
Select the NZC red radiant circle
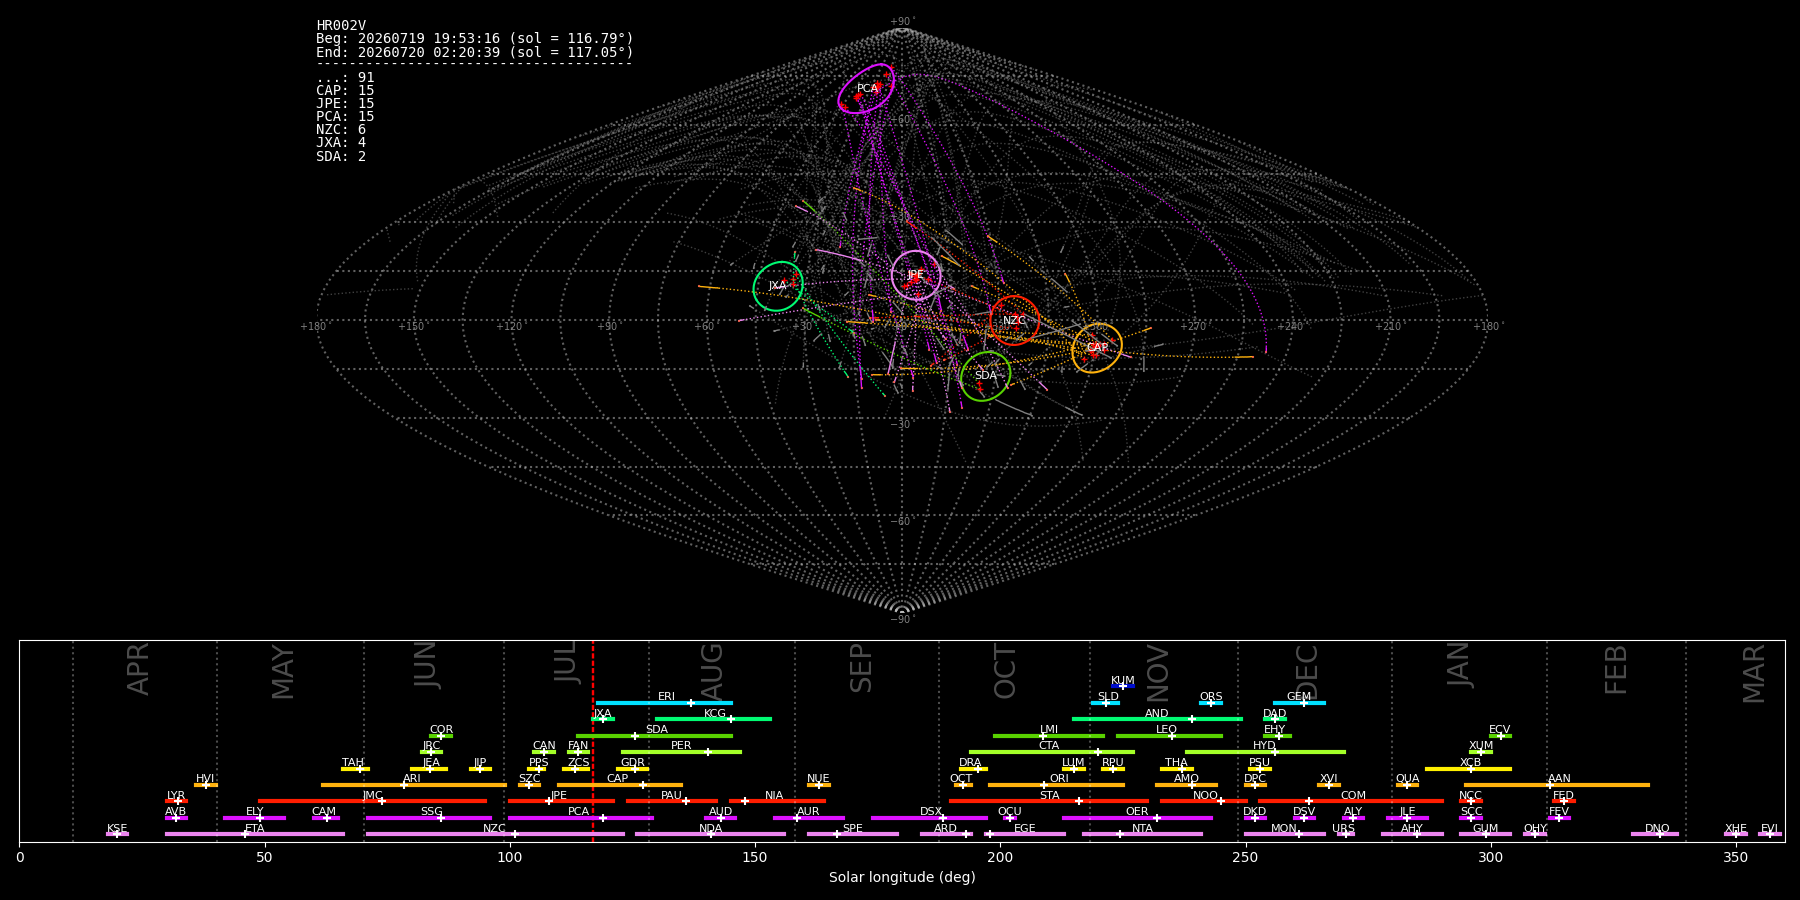click(1015, 321)
